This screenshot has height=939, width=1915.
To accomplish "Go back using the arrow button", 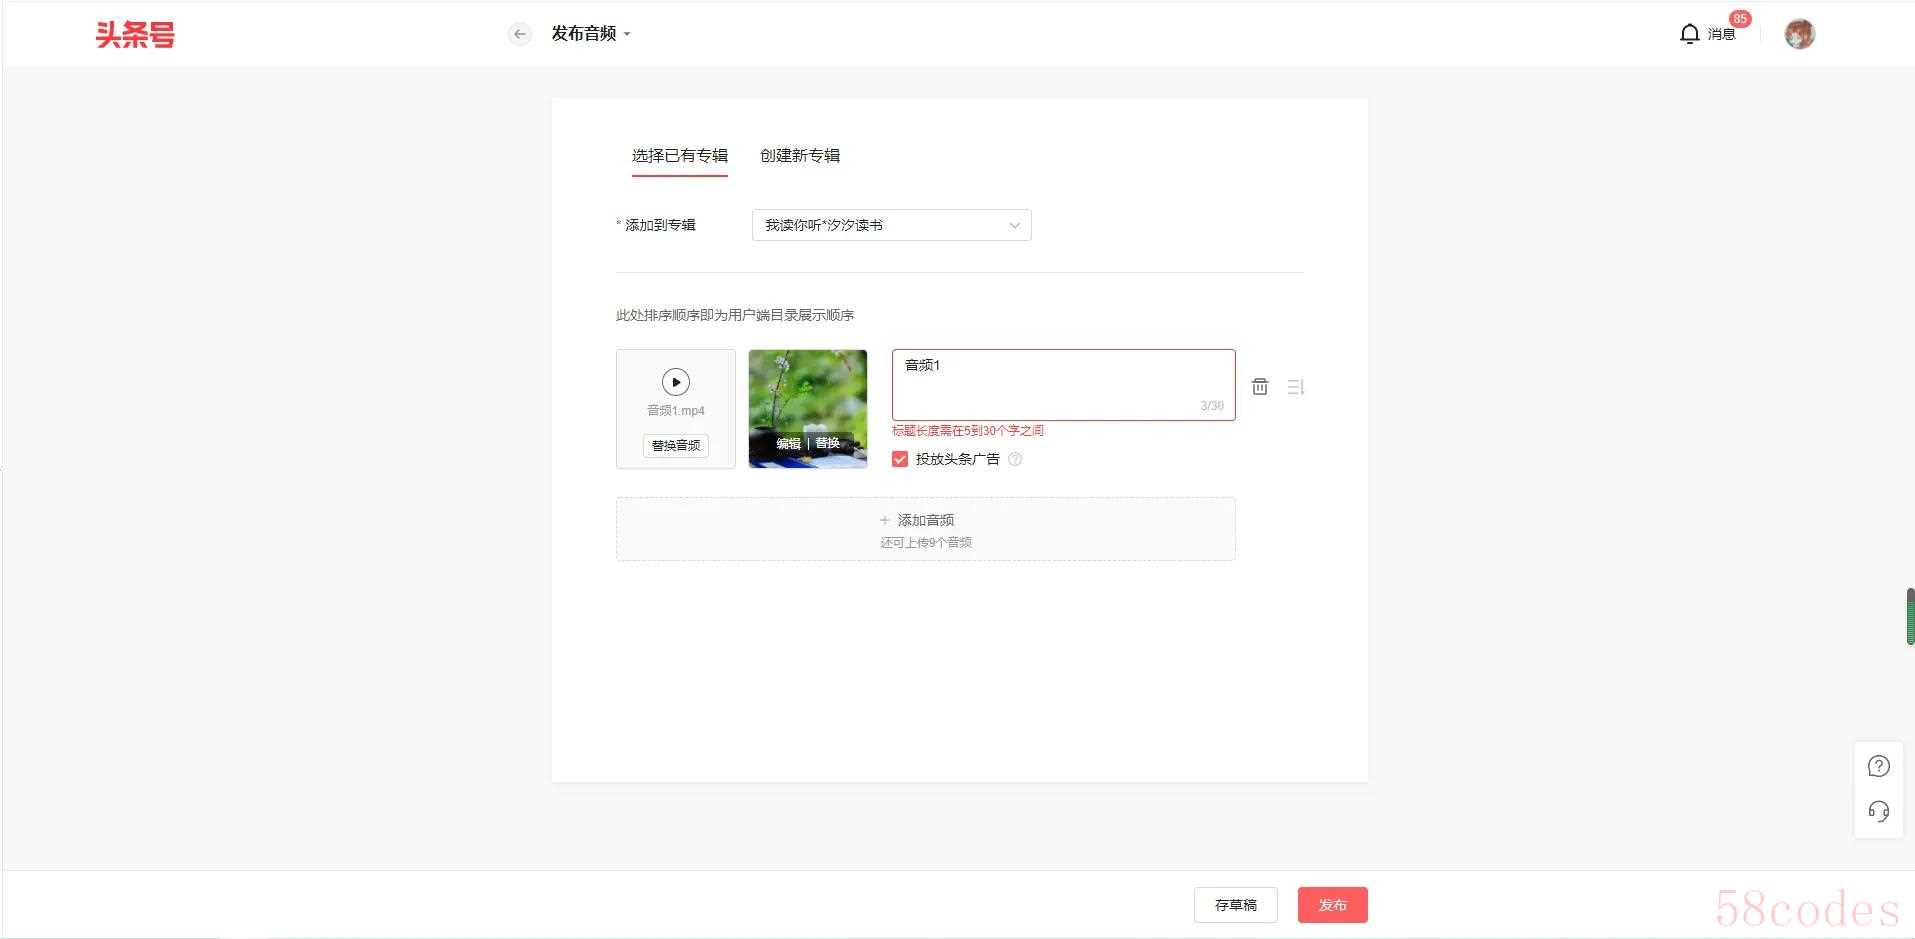I will point(519,34).
